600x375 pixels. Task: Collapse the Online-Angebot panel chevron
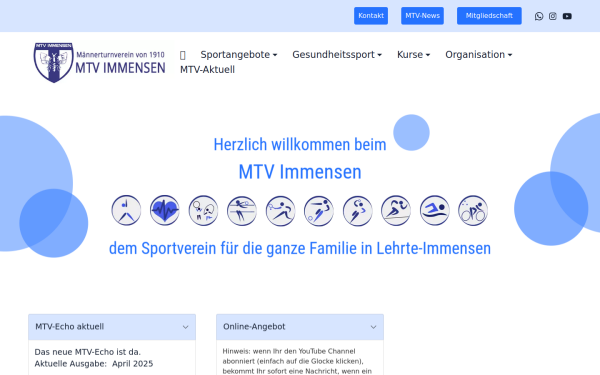[373, 327]
